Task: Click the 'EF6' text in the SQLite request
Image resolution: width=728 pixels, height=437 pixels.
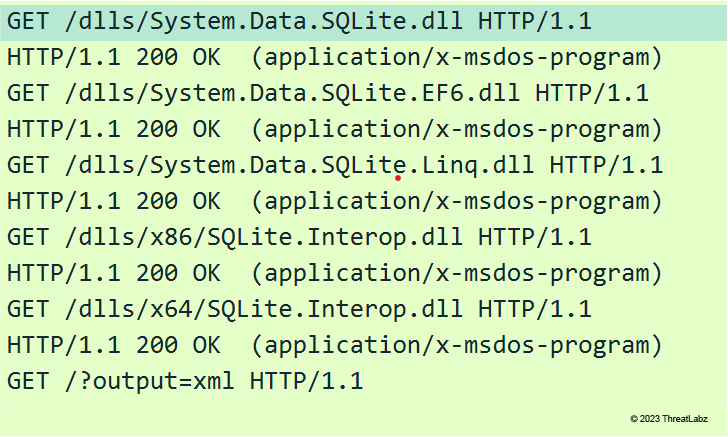Action: 440,93
